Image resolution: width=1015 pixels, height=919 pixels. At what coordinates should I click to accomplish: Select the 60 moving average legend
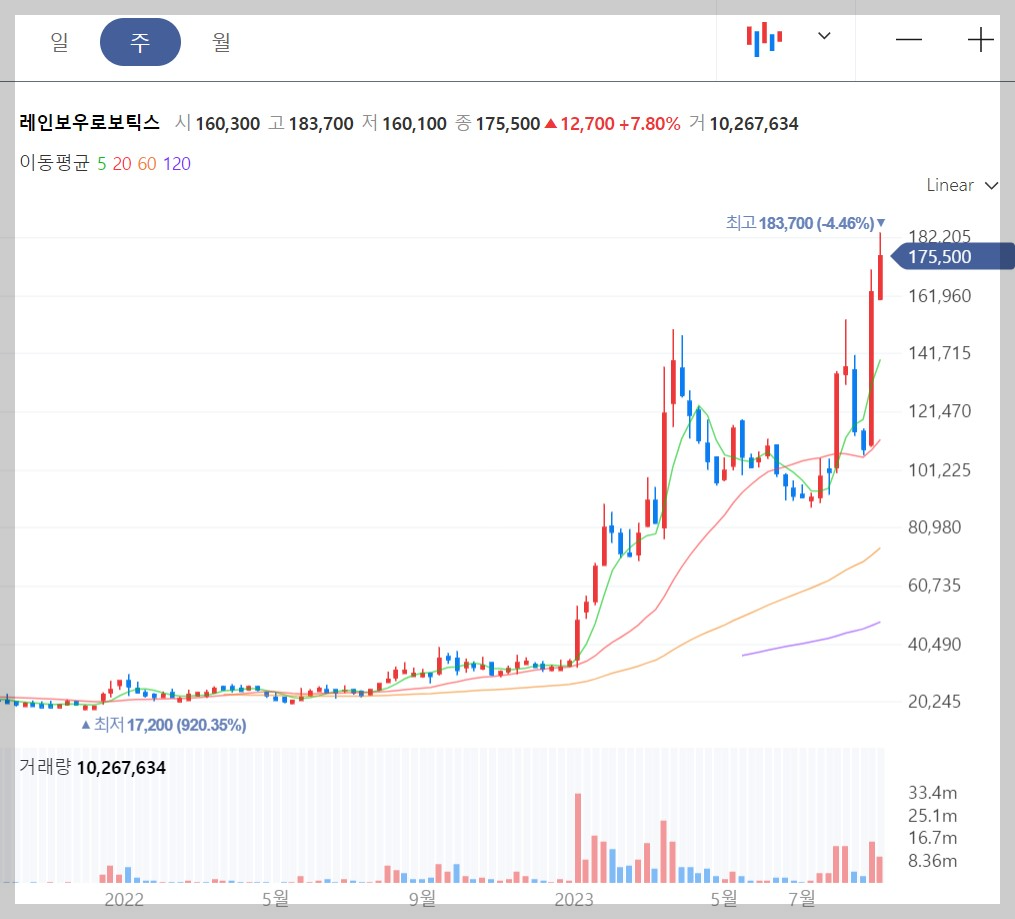click(x=147, y=164)
